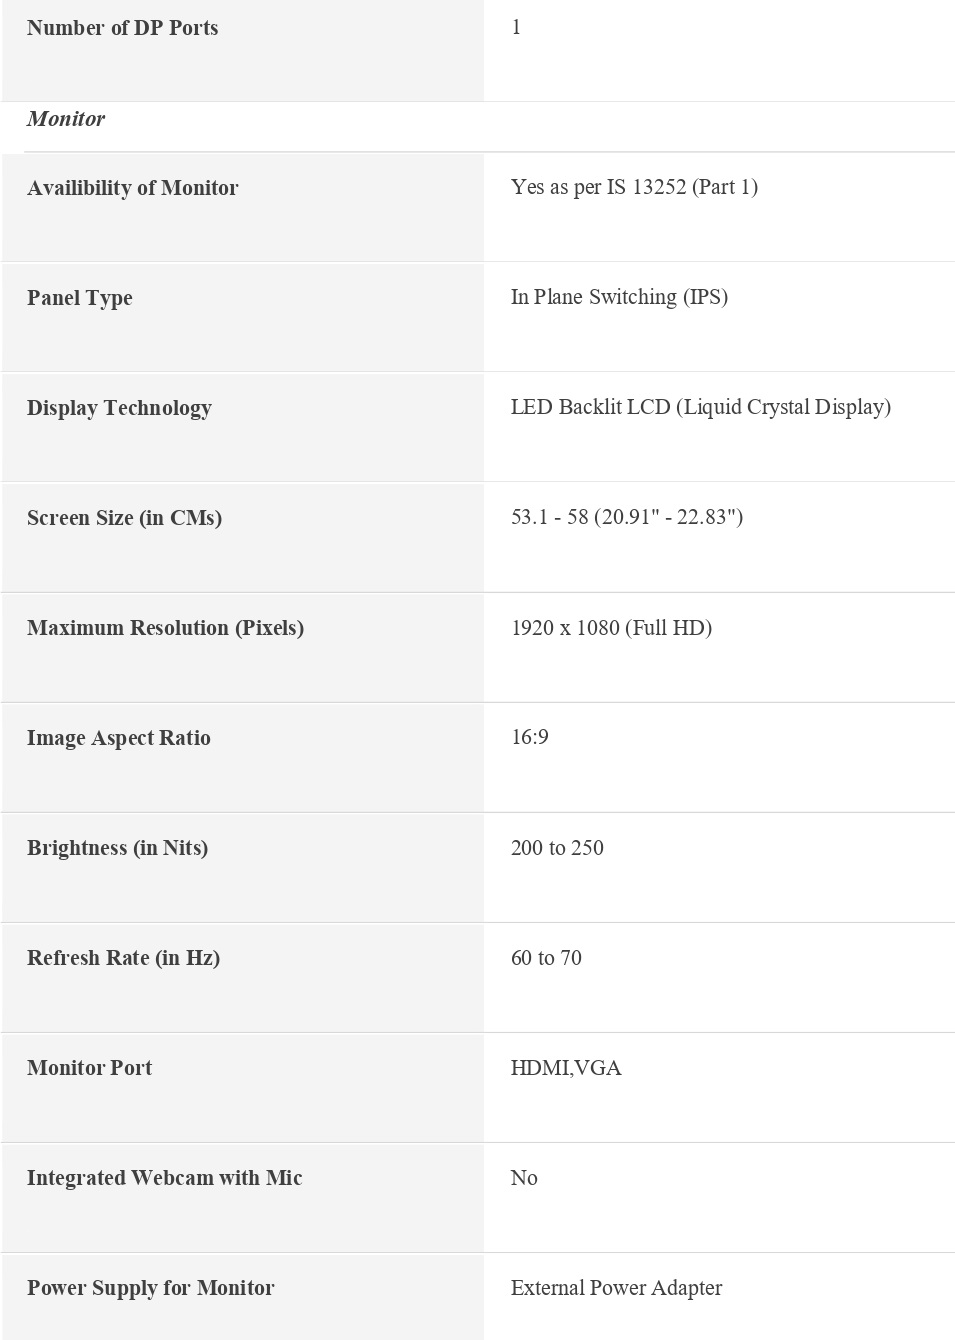Click the "Image Aspect Ratio" label

119,738
